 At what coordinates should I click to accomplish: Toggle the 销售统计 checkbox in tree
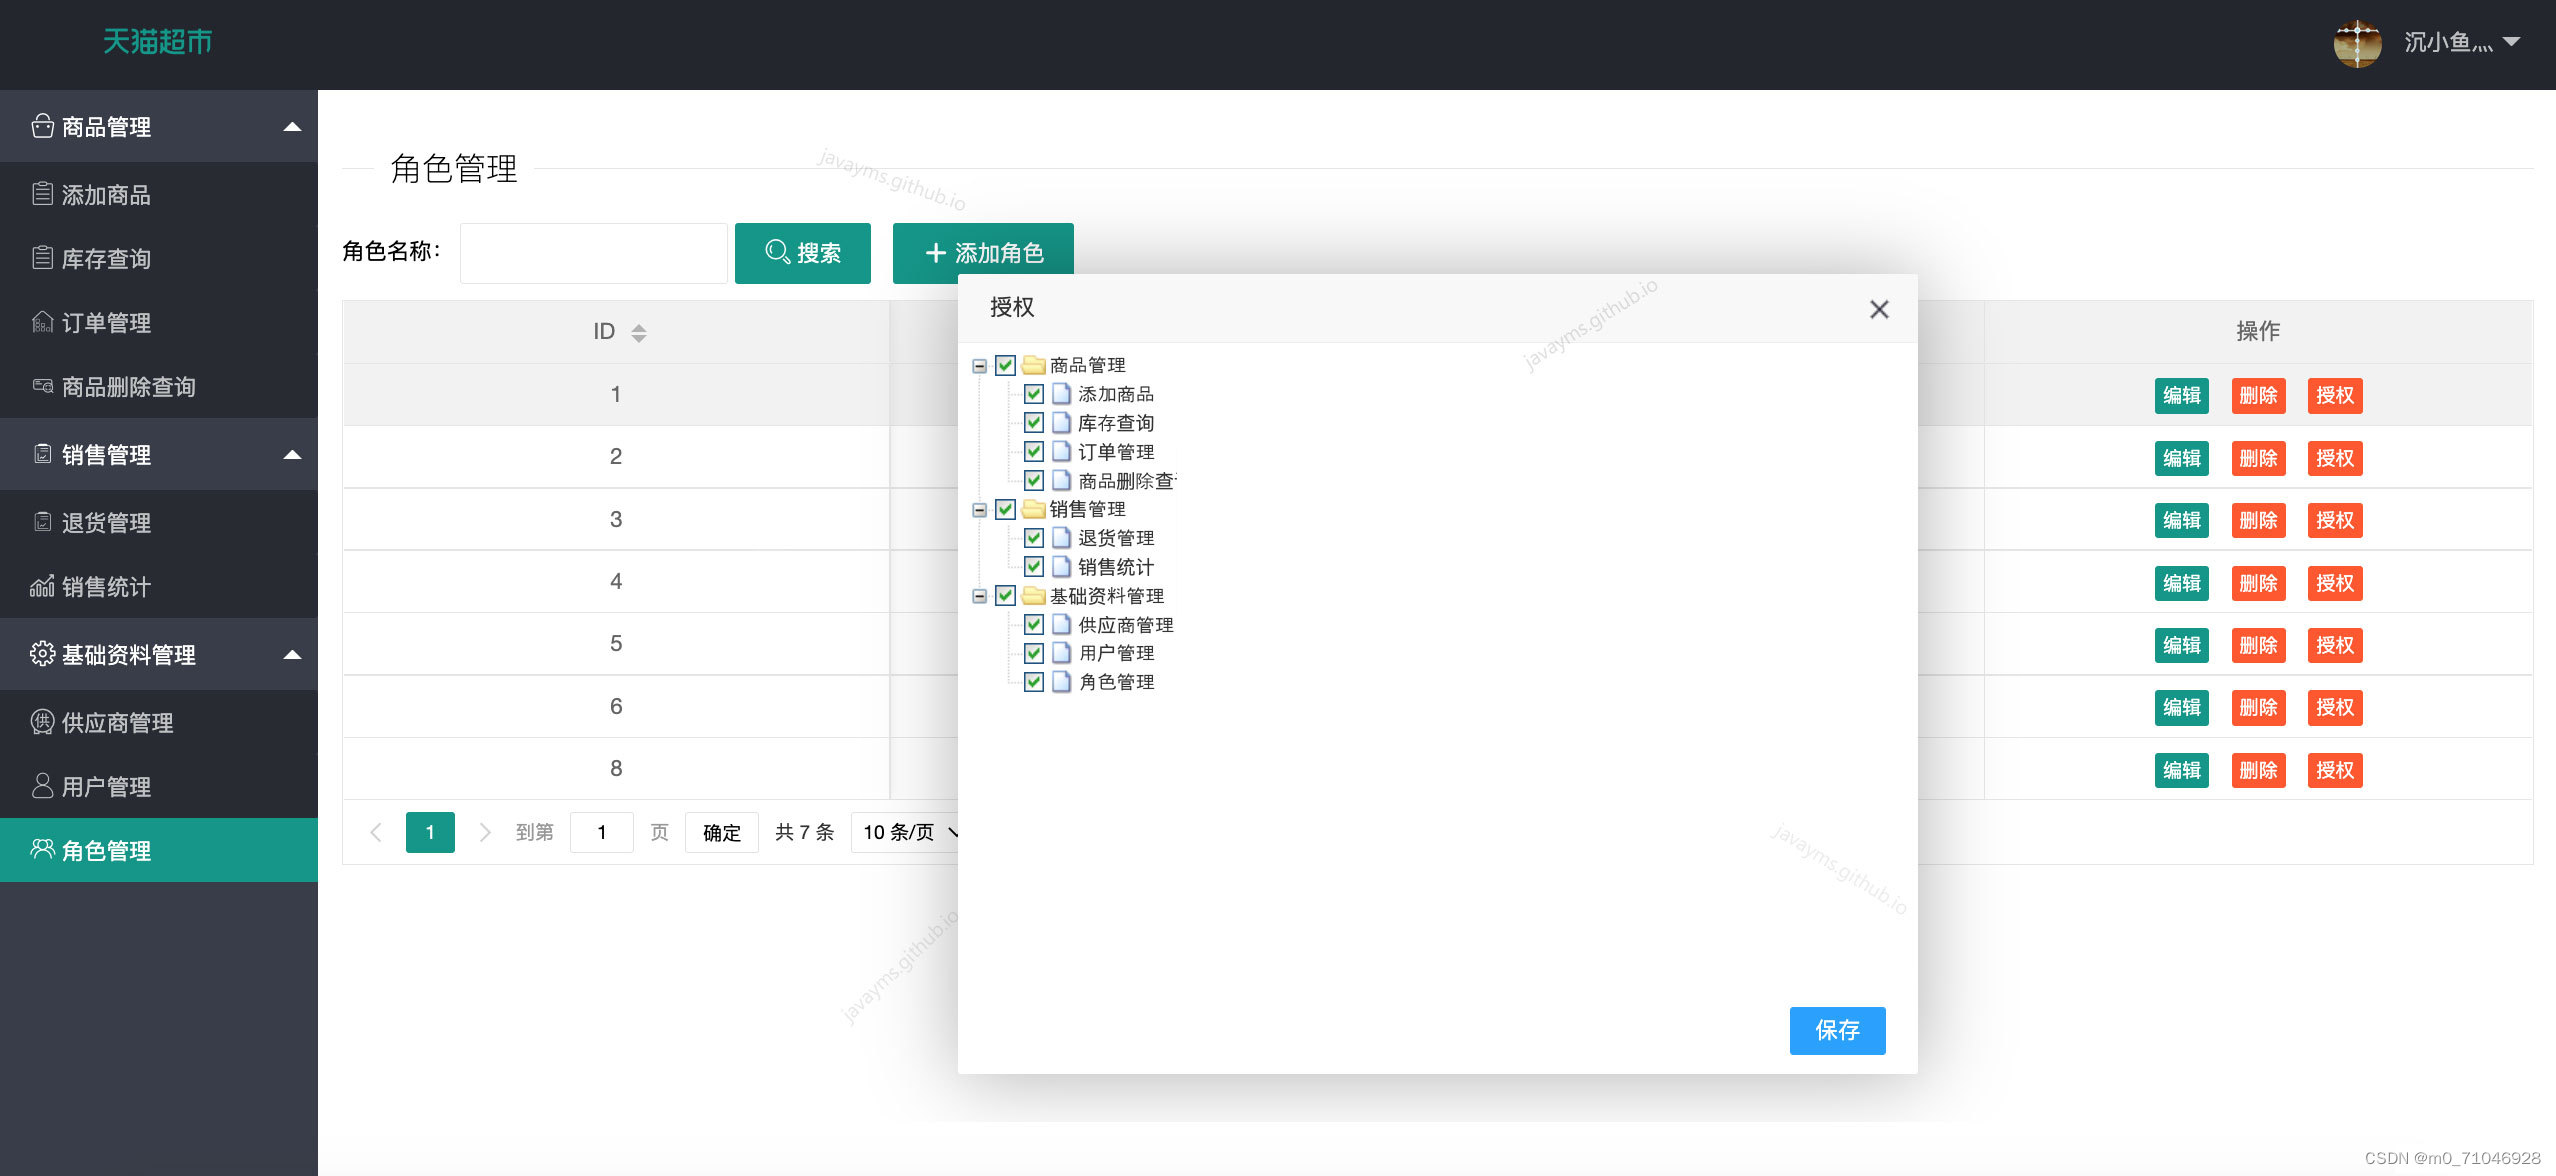[1034, 567]
